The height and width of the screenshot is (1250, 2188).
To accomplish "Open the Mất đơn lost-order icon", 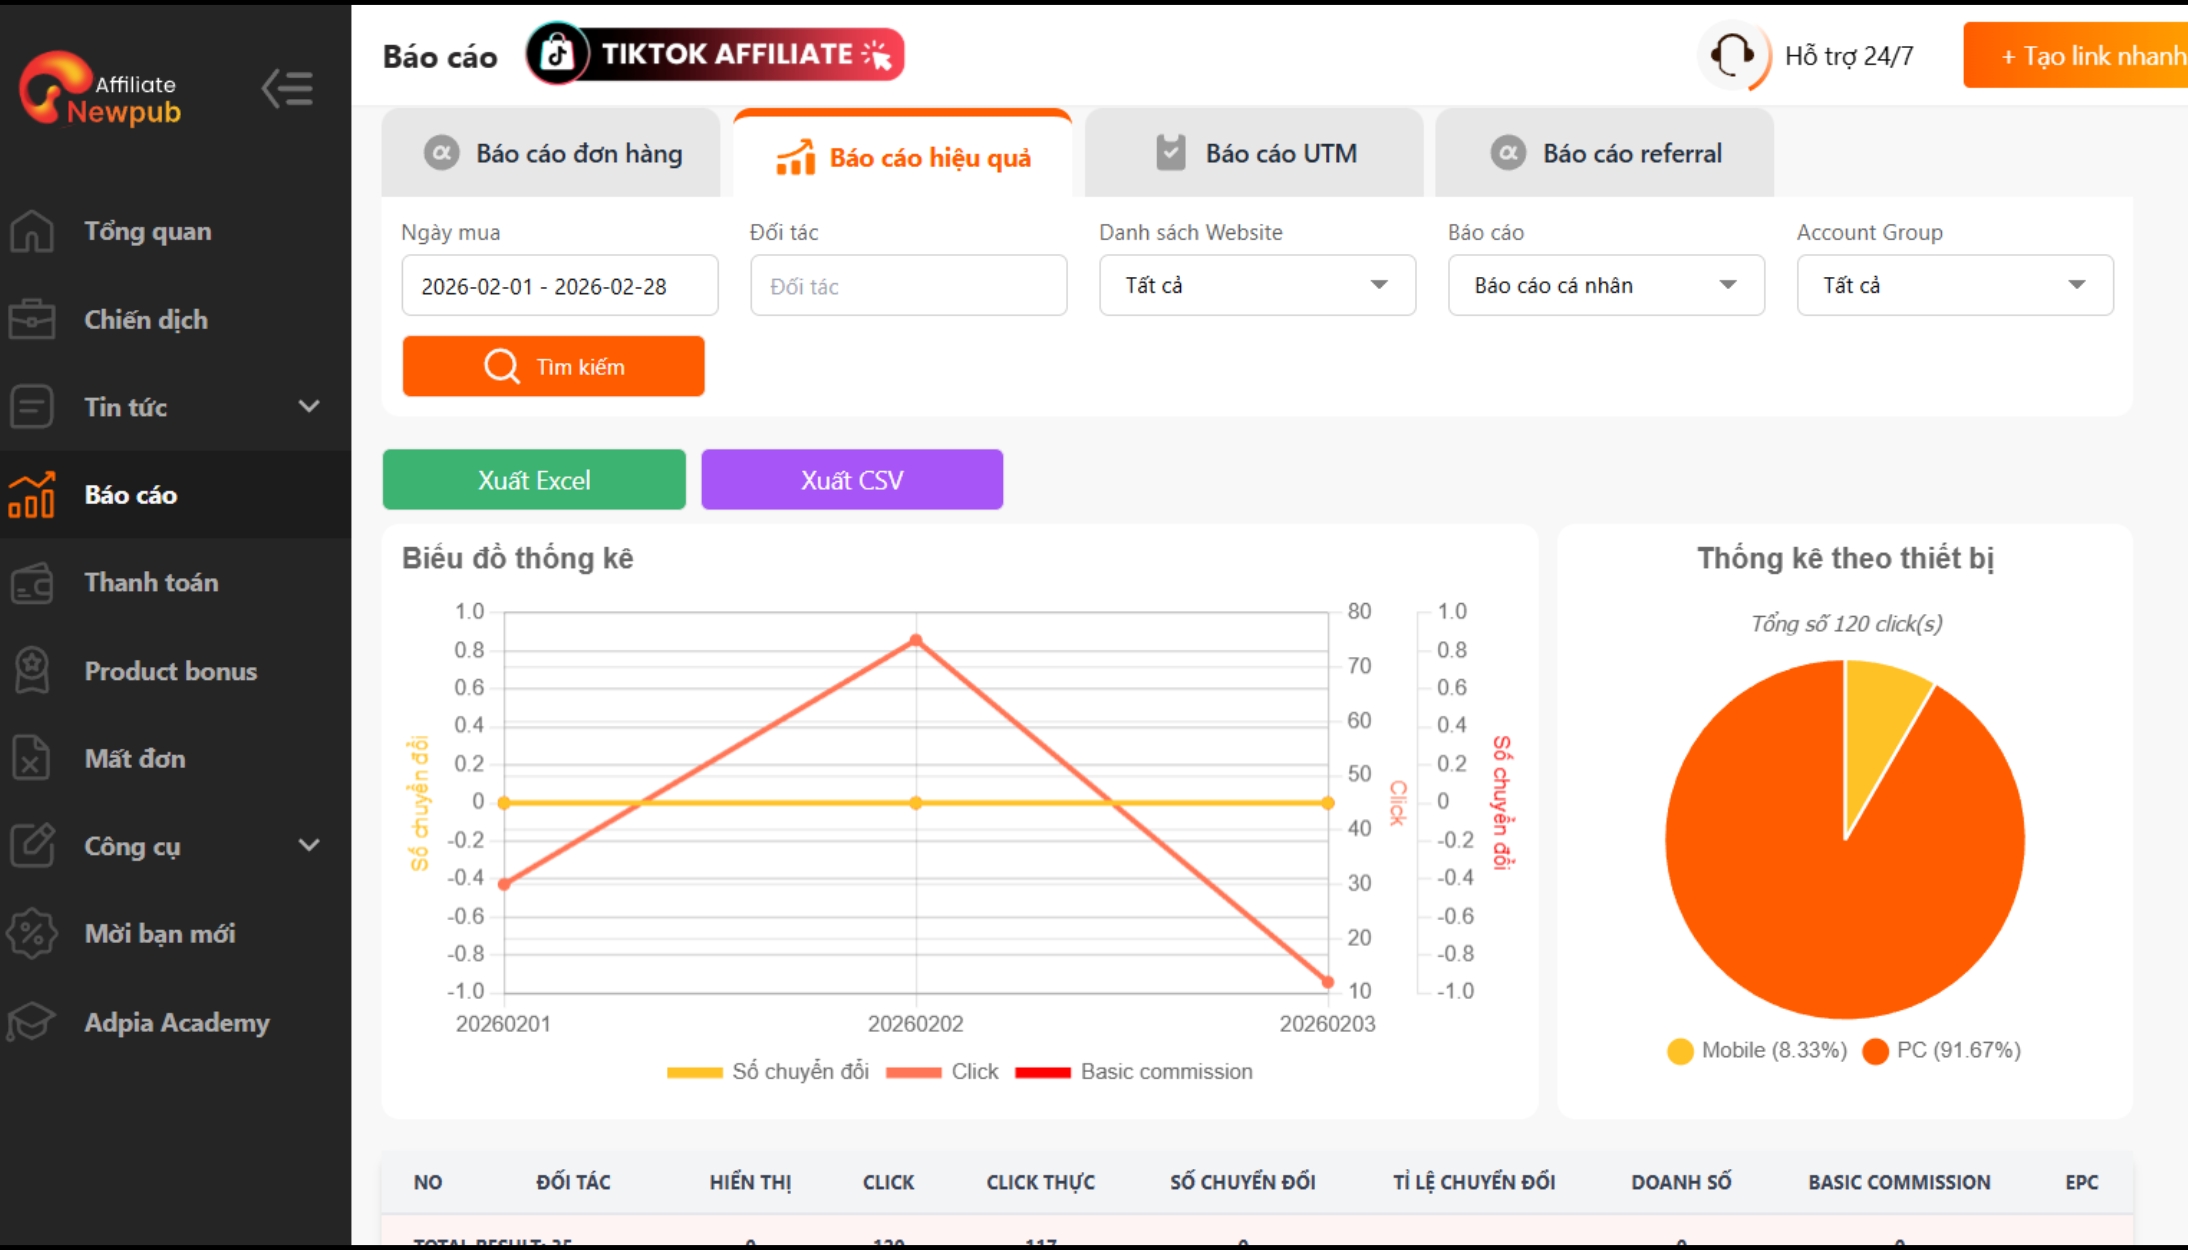I will pos(33,758).
